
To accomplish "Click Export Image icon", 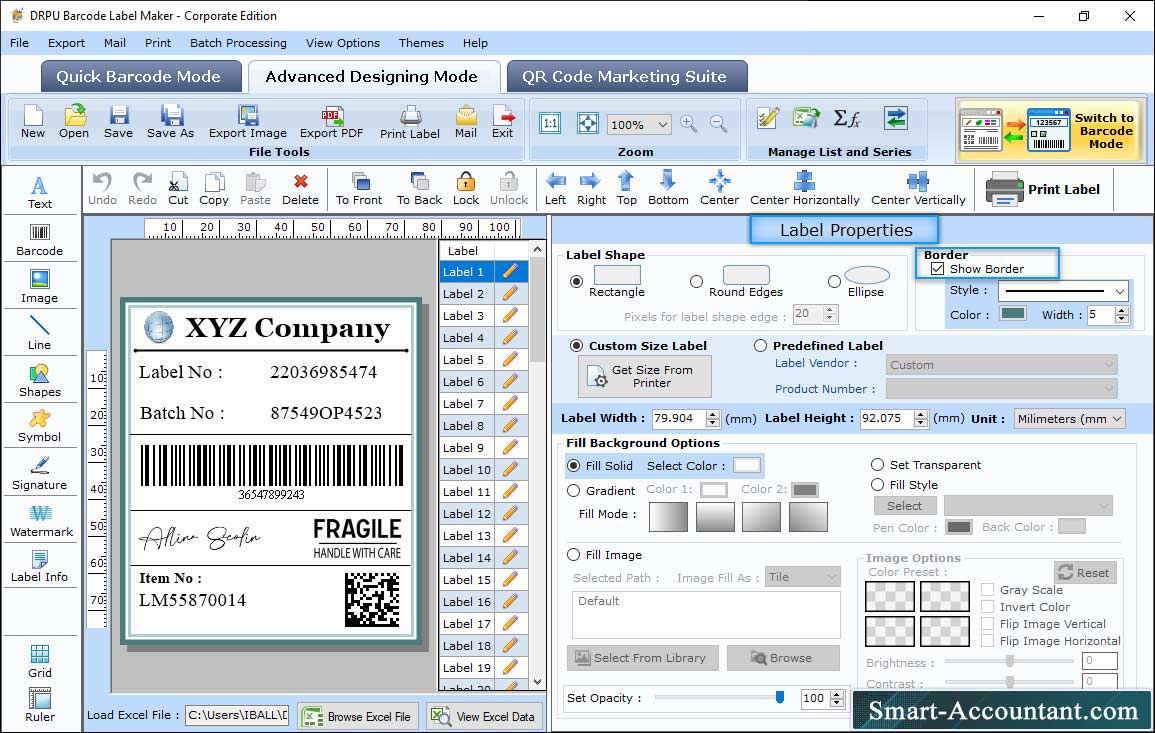I will click(x=248, y=122).
